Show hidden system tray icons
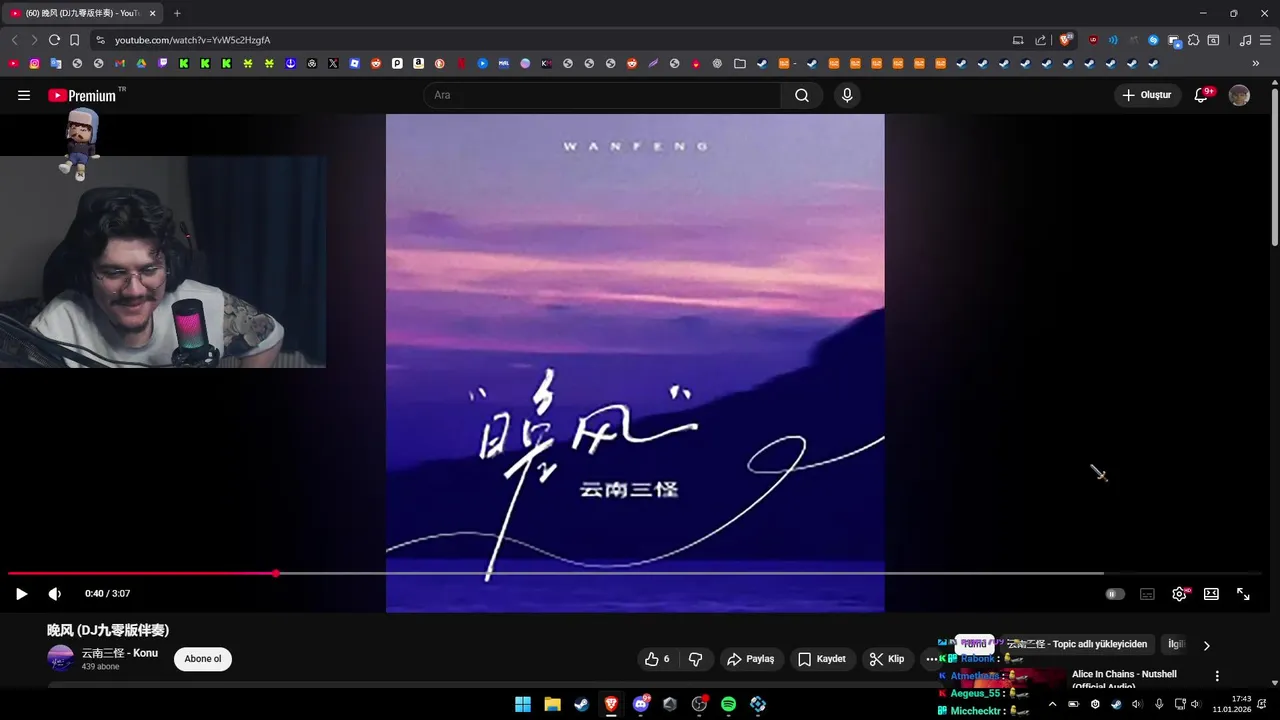The image size is (1280, 720). coord(1052,704)
